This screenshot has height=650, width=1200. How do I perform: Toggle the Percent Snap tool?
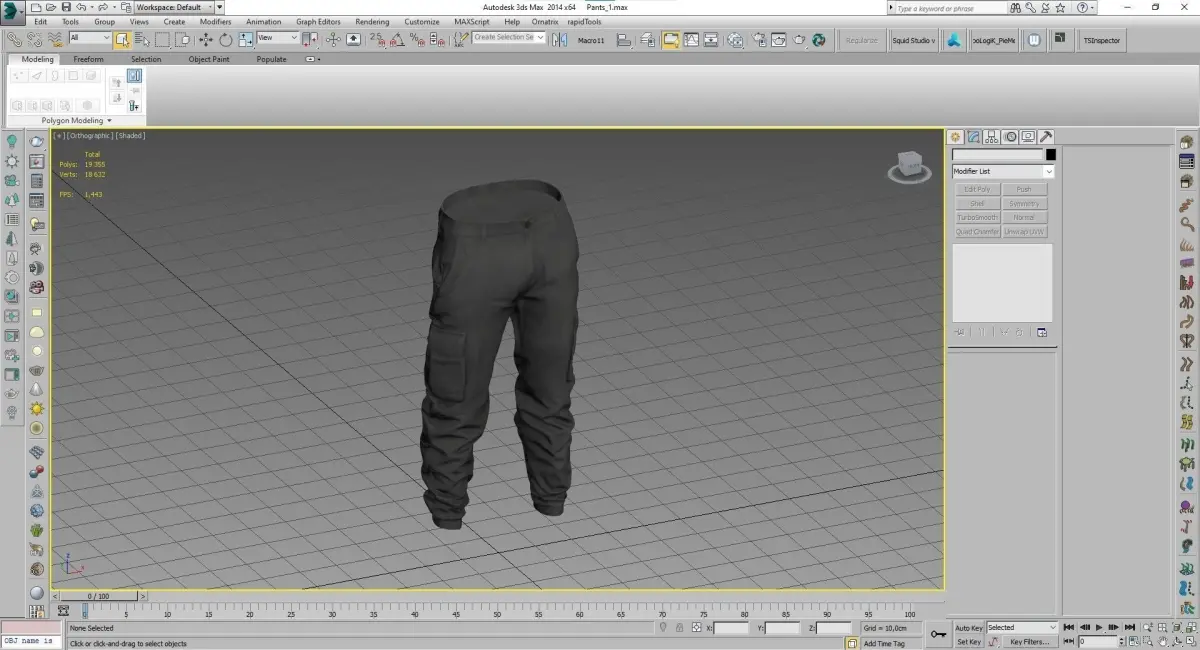point(418,40)
